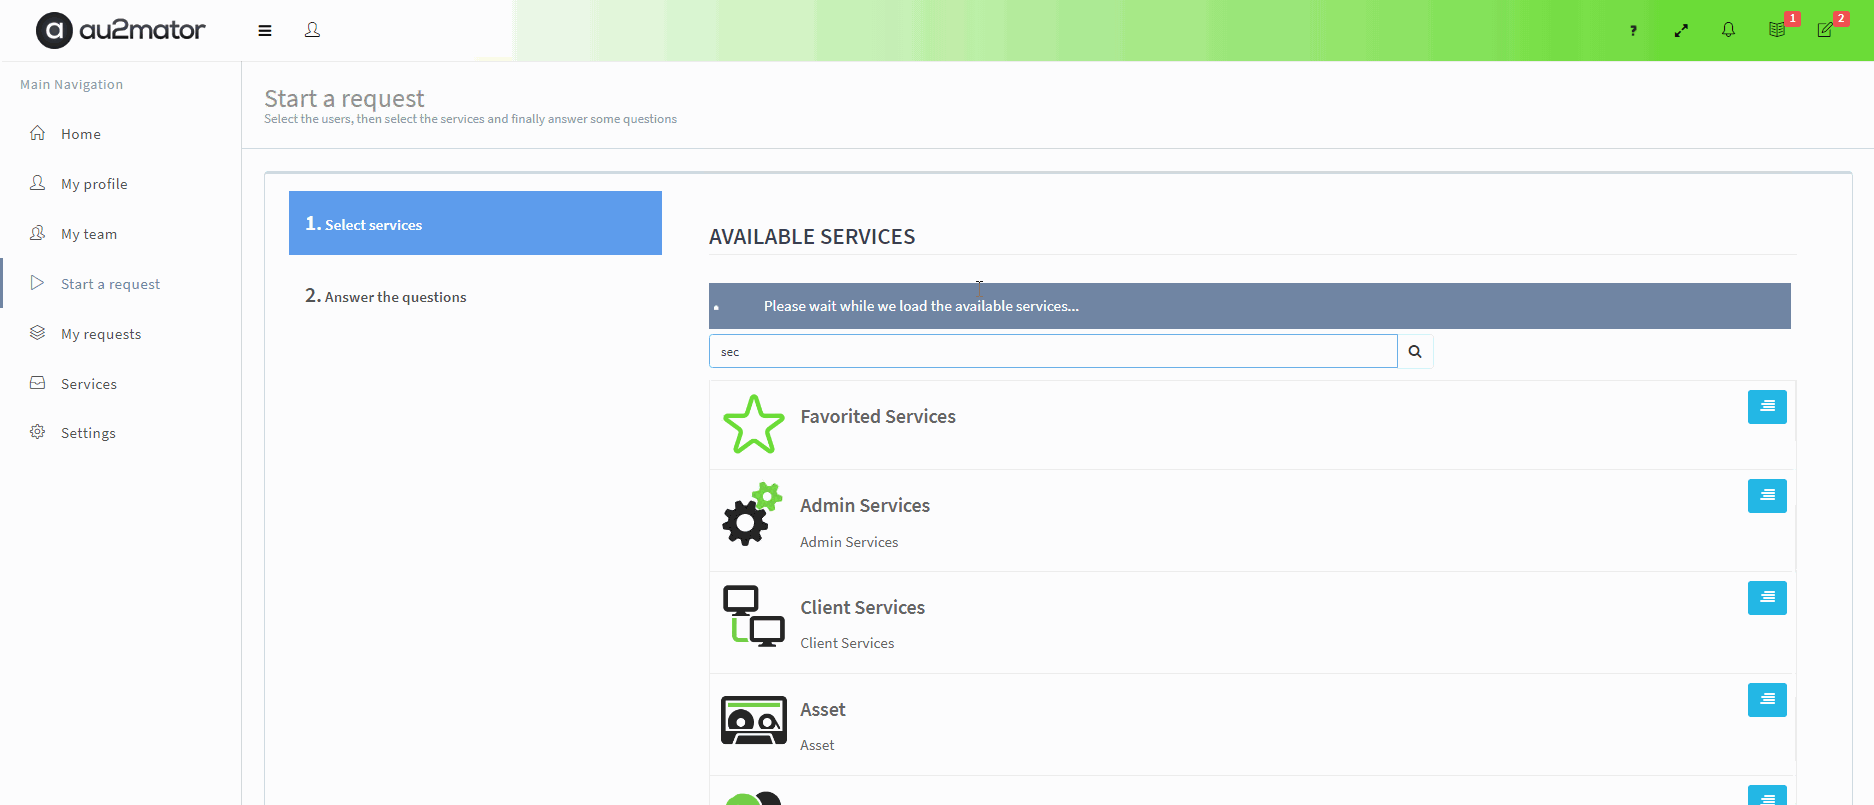This screenshot has height=805, width=1874.
Task: Click the hamburger menu toggle icon
Action: (x=265, y=31)
